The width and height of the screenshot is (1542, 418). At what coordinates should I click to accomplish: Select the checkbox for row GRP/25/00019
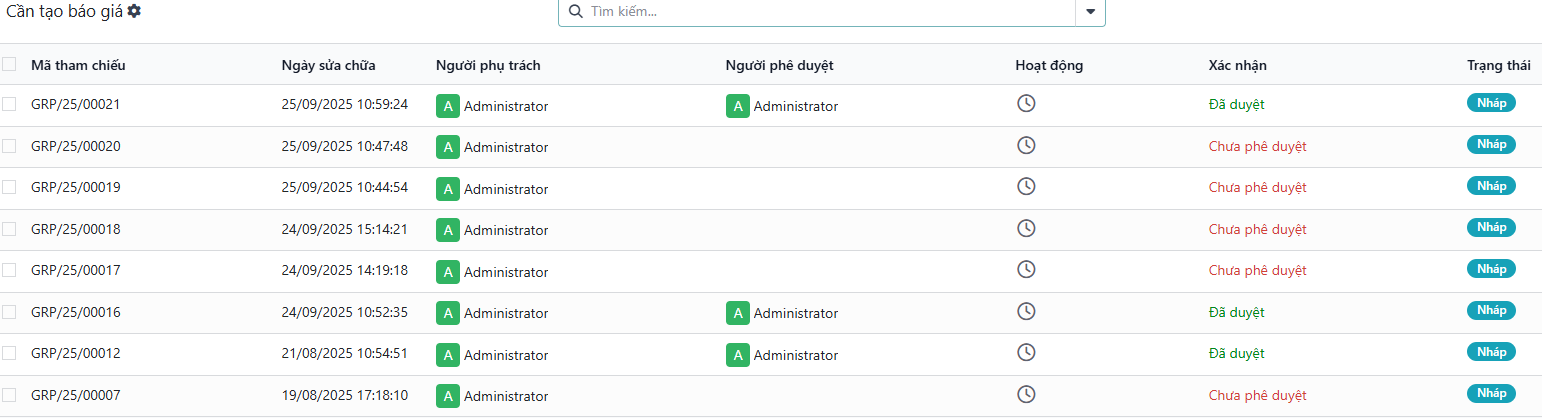click(9, 187)
